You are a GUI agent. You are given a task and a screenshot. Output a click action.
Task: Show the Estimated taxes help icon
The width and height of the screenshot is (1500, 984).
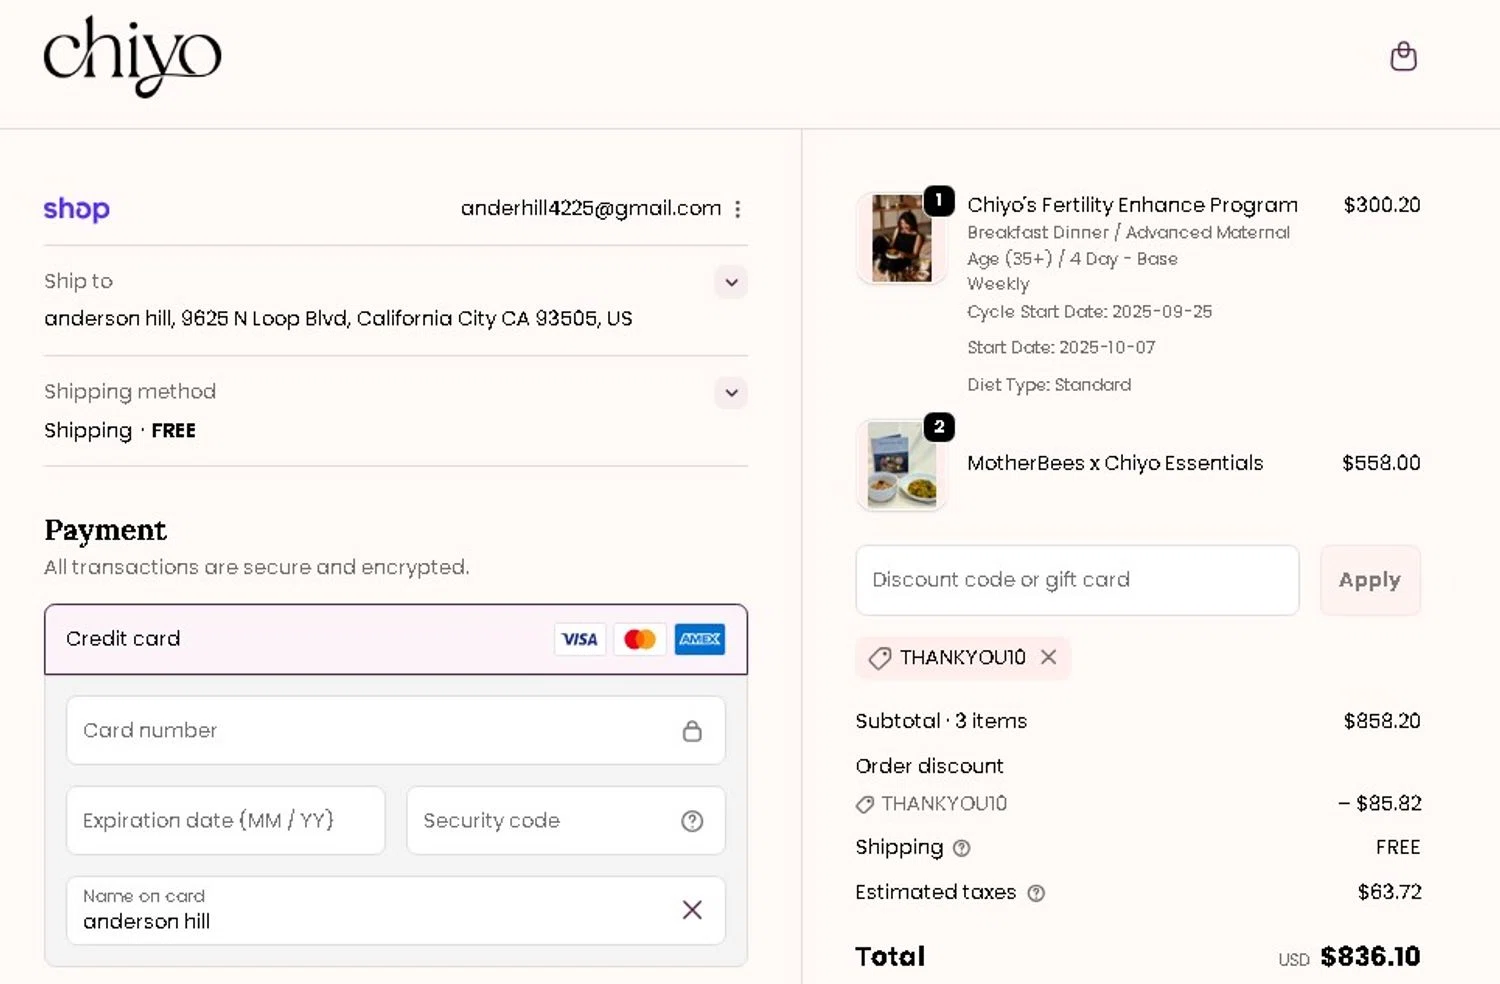1036,893
